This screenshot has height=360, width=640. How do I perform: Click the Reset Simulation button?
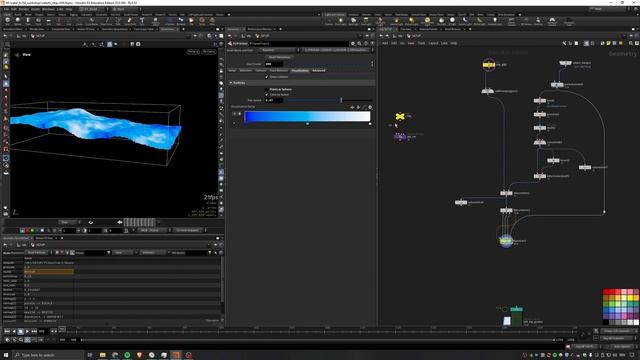point(280,57)
